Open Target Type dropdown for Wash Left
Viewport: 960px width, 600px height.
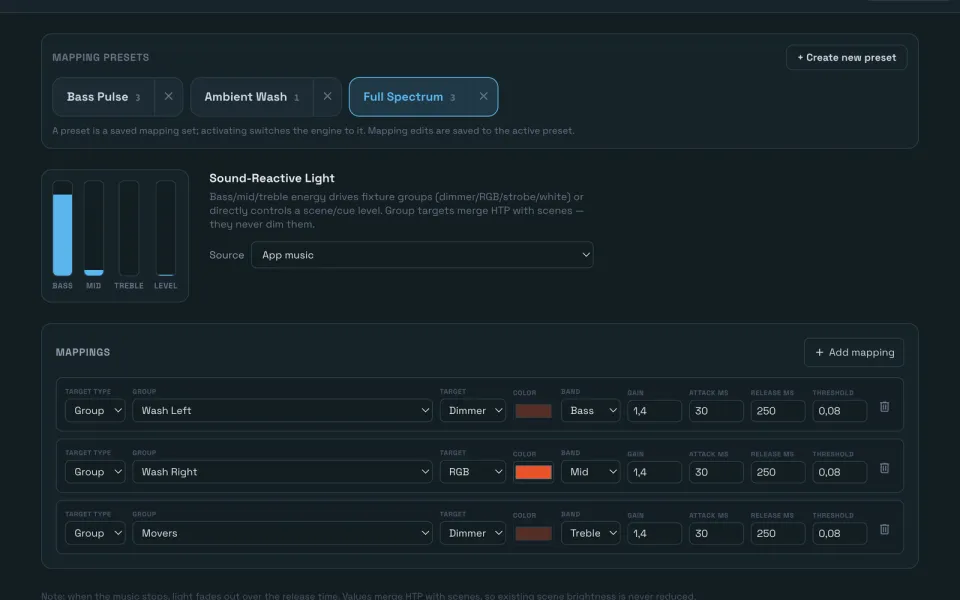pyautogui.click(x=95, y=411)
